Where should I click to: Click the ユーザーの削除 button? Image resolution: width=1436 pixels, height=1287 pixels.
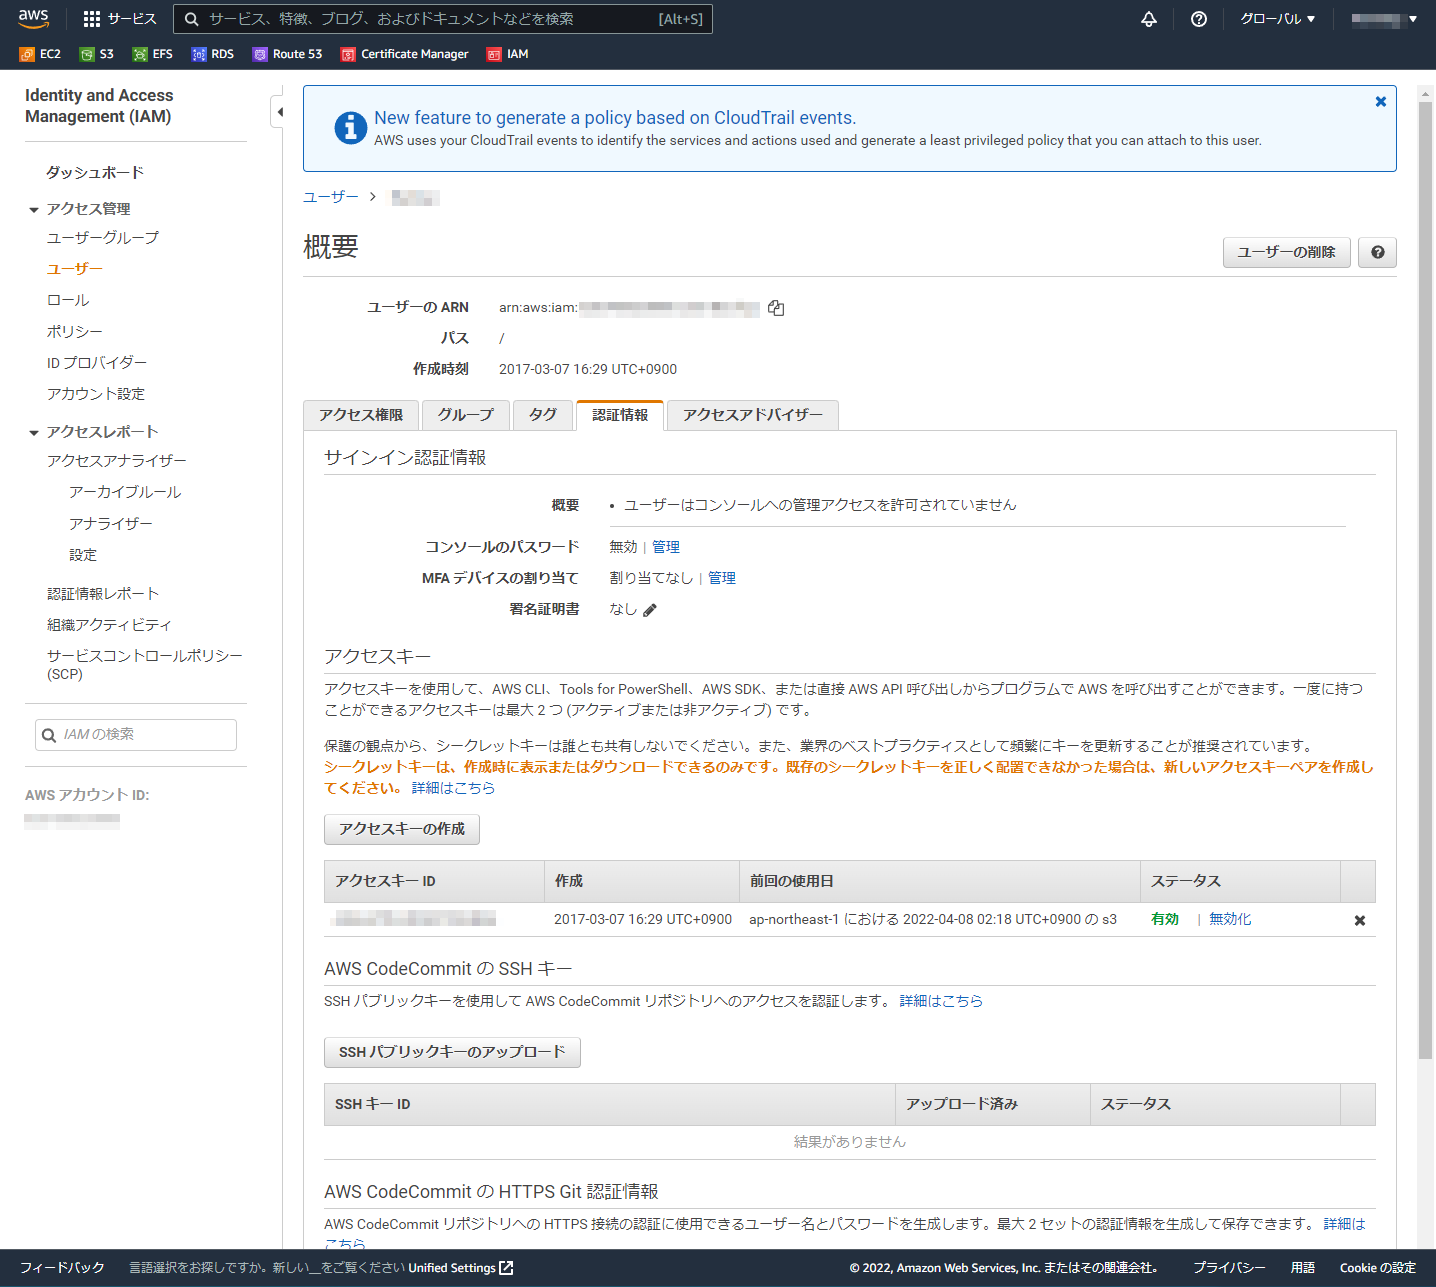tap(1287, 252)
